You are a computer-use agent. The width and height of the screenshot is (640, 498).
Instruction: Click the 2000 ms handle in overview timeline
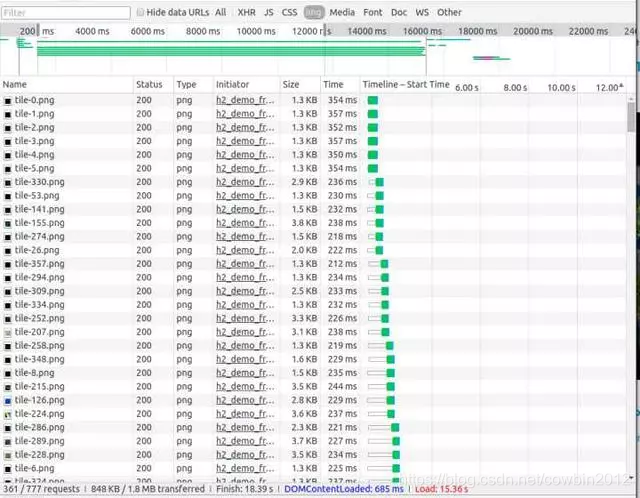pos(38,30)
